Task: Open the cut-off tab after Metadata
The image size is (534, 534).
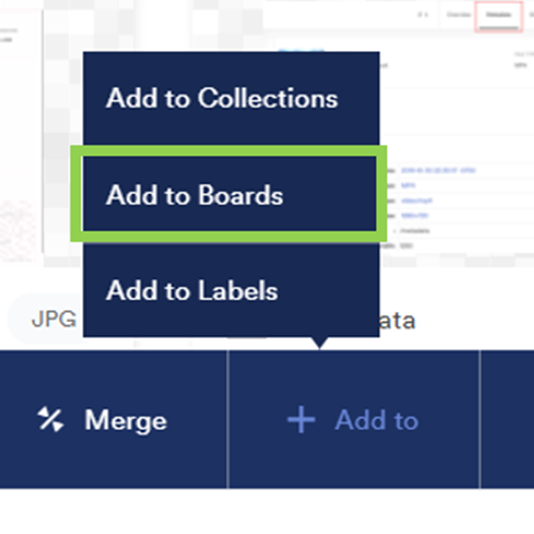Action: [x=531, y=15]
